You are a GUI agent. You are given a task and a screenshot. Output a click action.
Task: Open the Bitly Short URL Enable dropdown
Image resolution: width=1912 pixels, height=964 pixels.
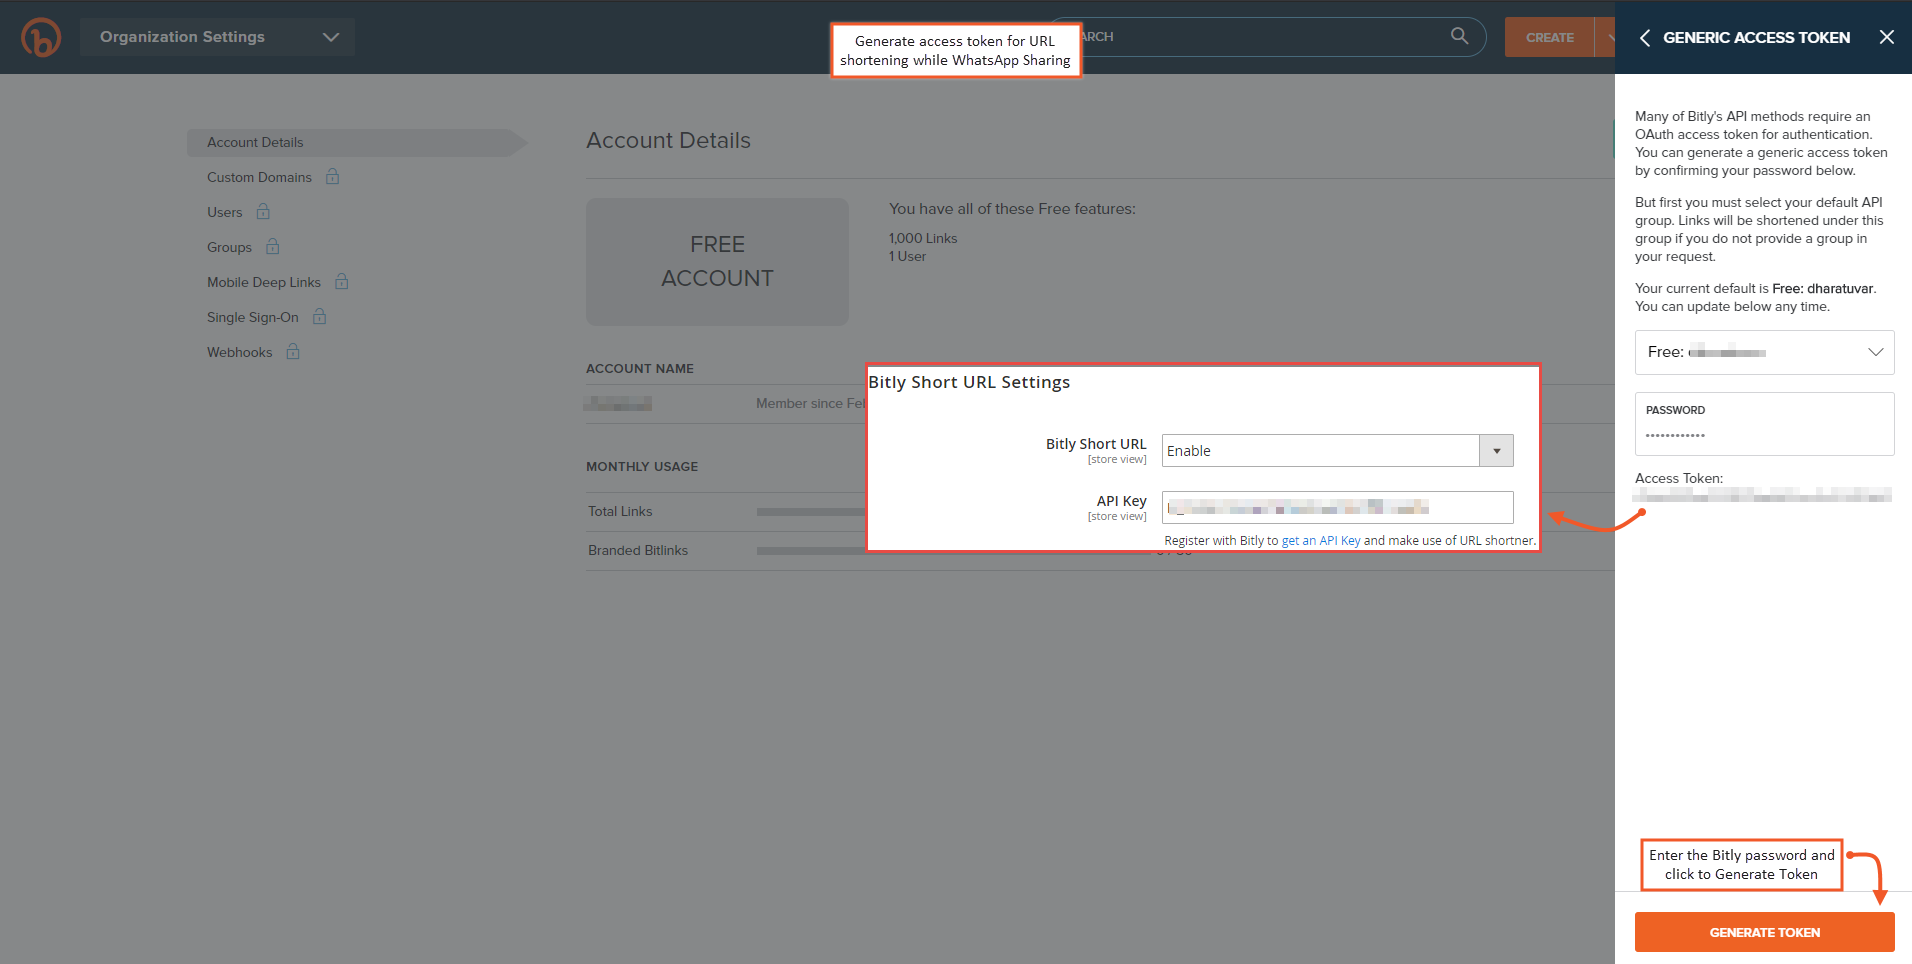pyautogui.click(x=1337, y=451)
